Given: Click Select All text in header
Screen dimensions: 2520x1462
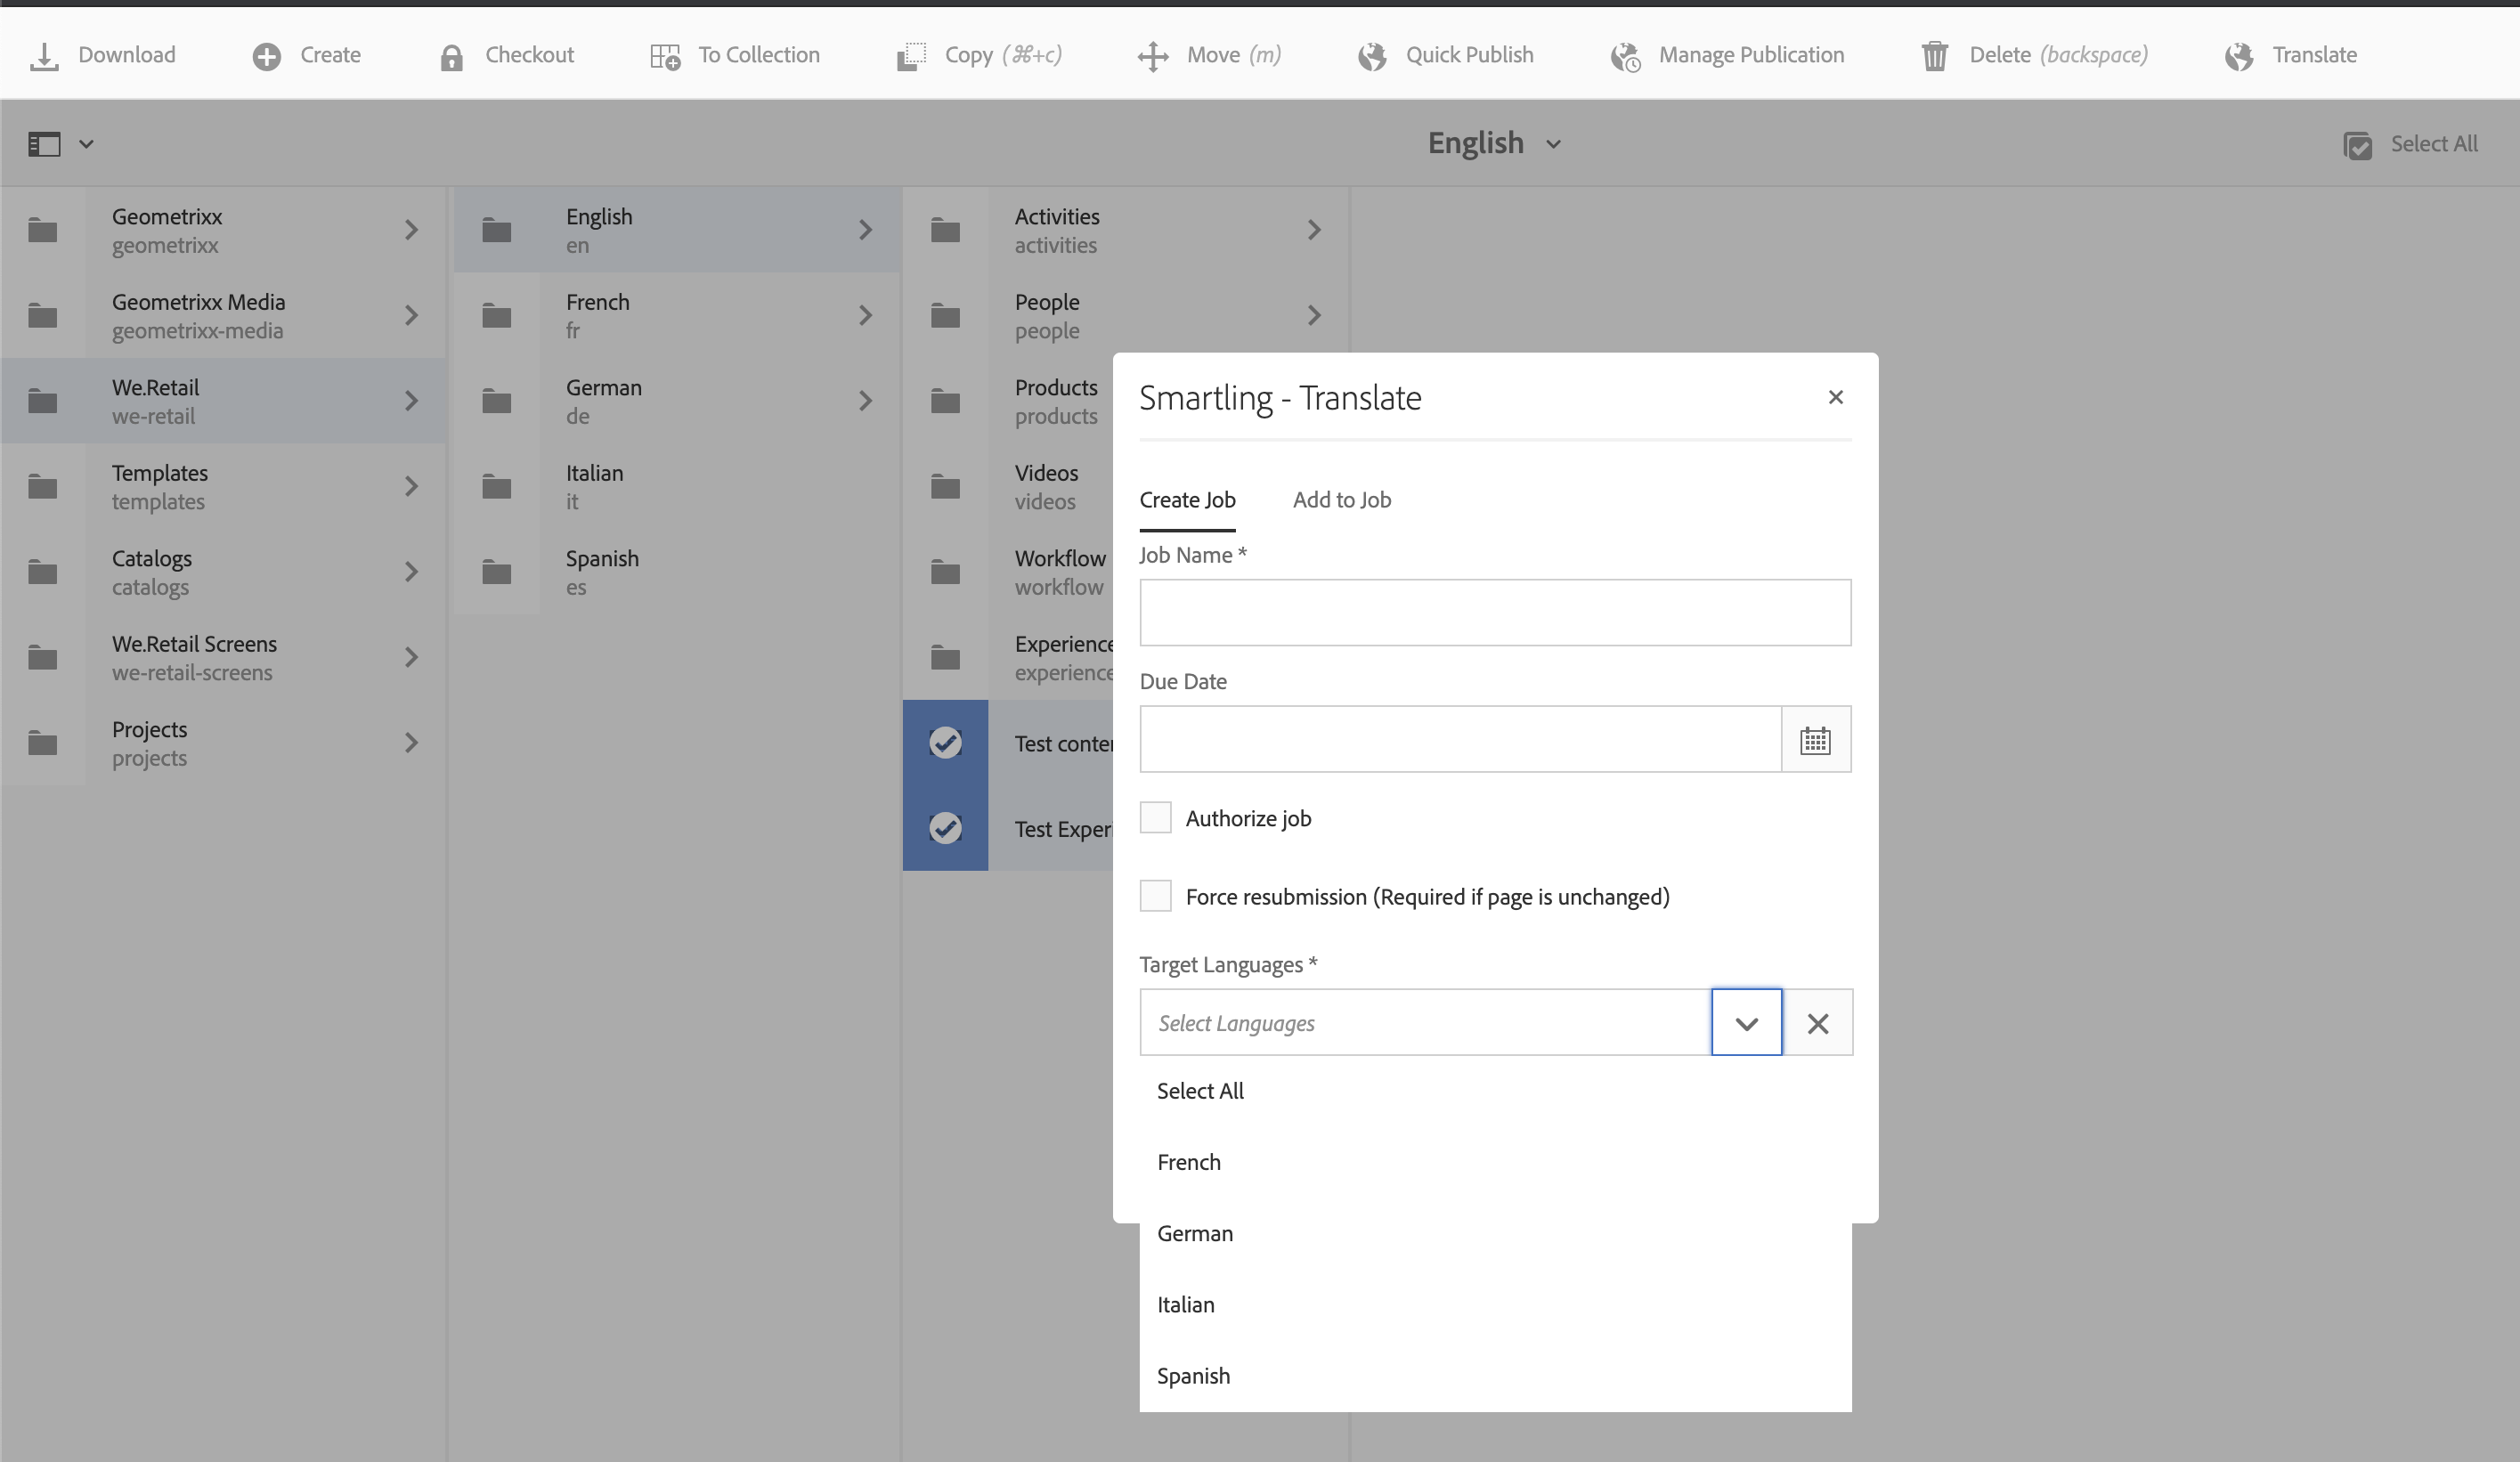Looking at the screenshot, I should (x=2434, y=144).
